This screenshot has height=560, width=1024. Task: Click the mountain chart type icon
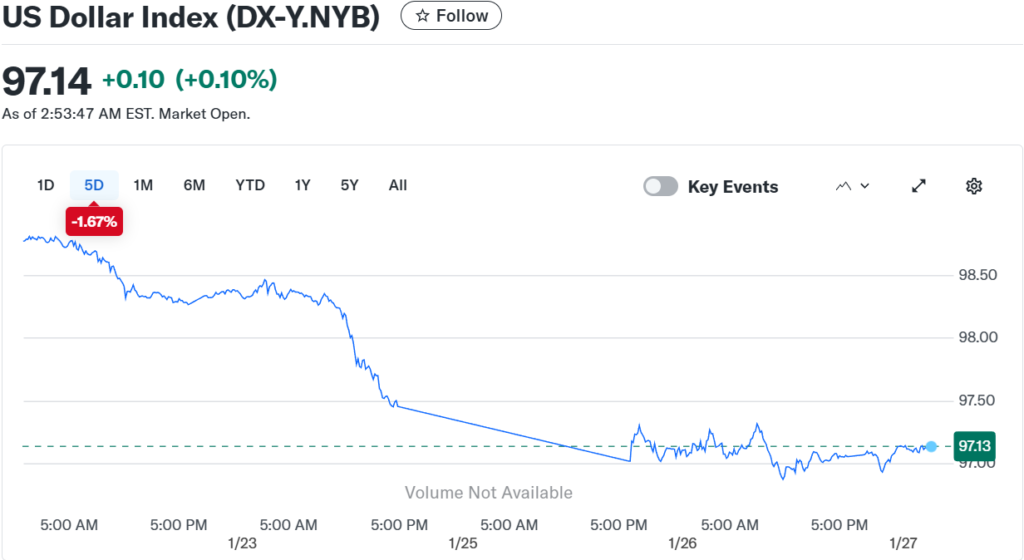(843, 186)
